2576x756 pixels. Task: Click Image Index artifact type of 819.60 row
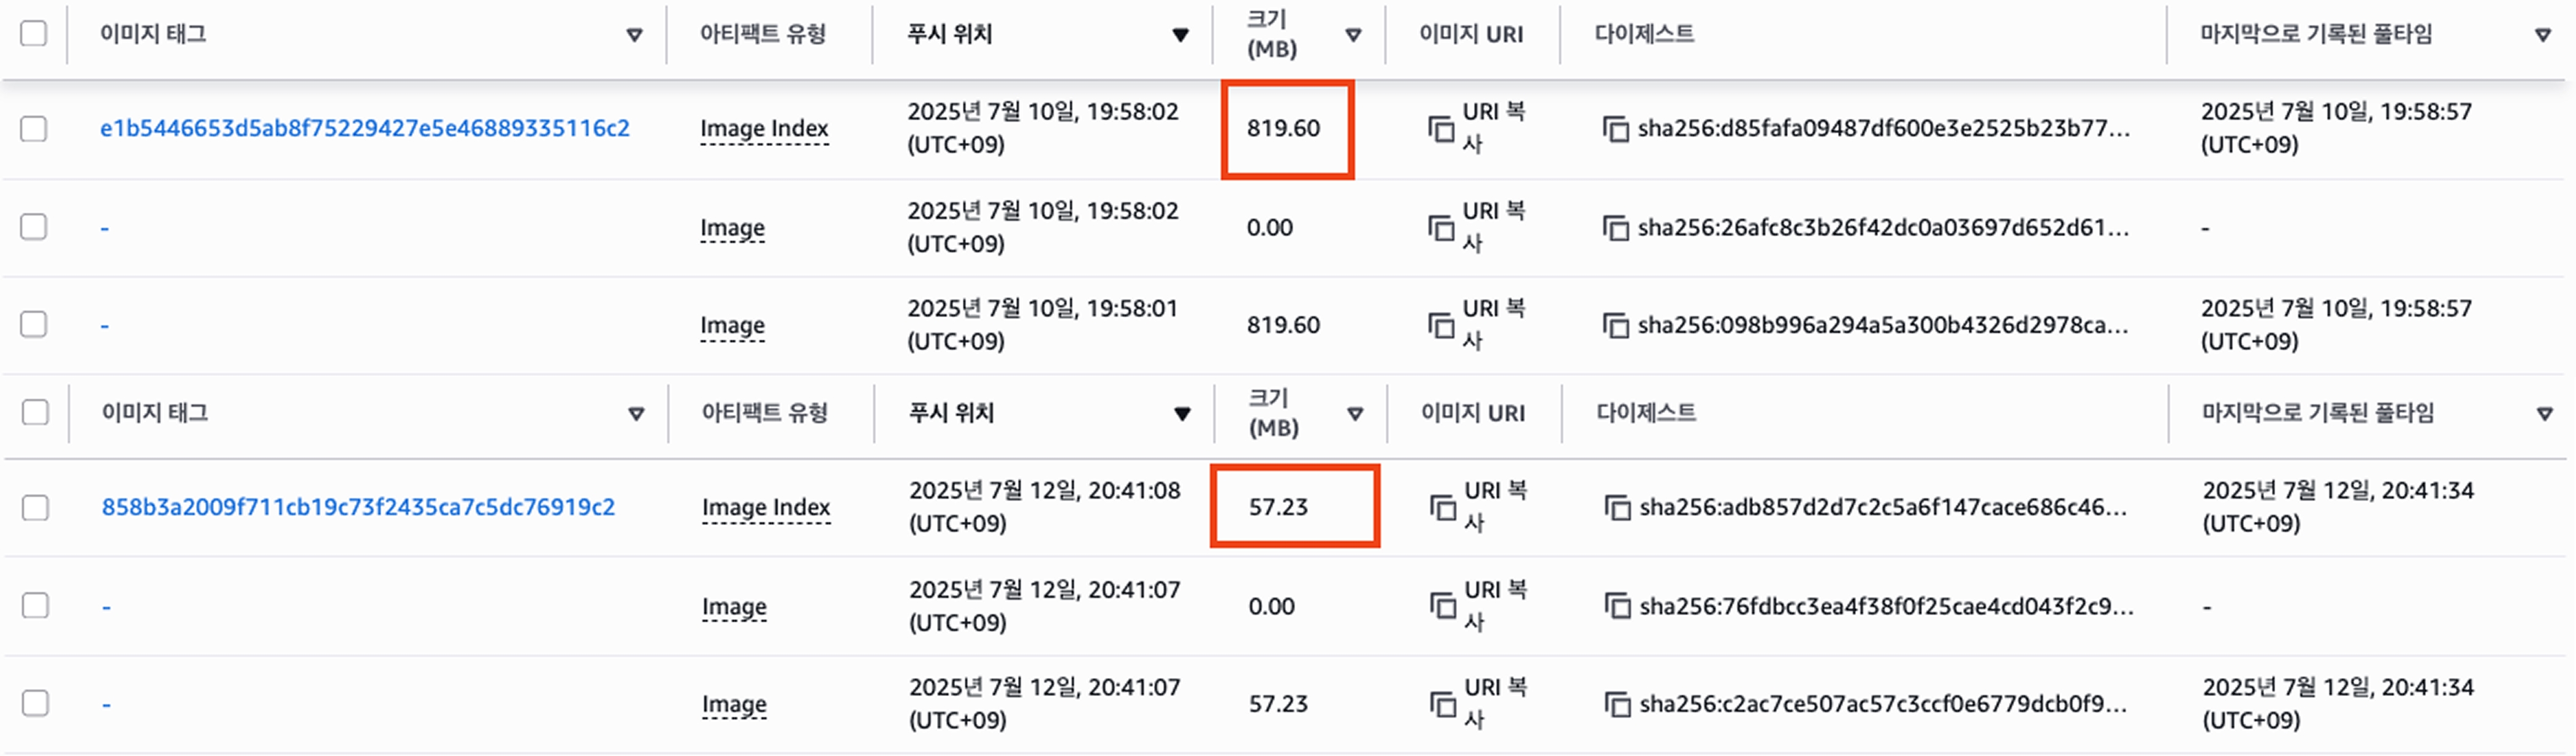tap(764, 129)
